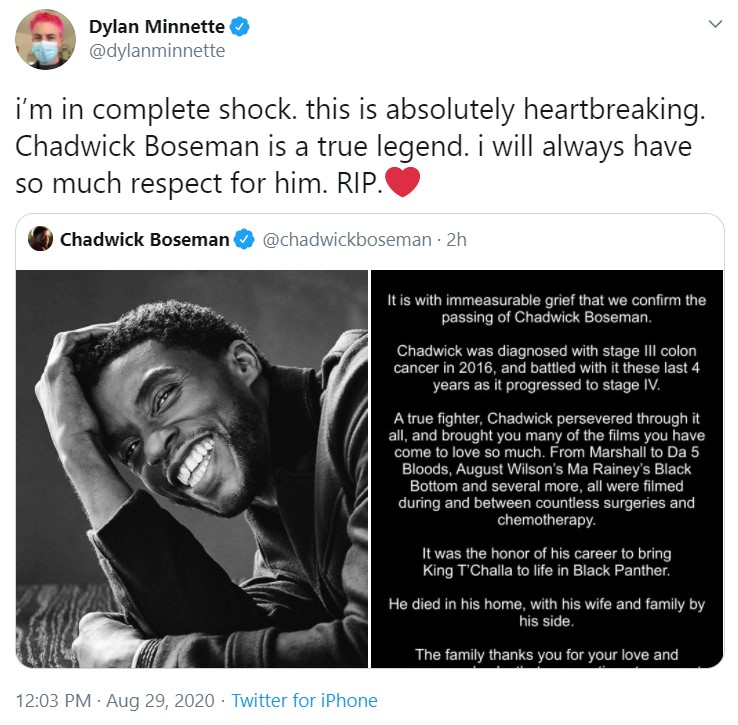Click the 'stage III colon cancer' paragraph in image
This screenshot has width=738, height=725.
(x=546, y=368)
